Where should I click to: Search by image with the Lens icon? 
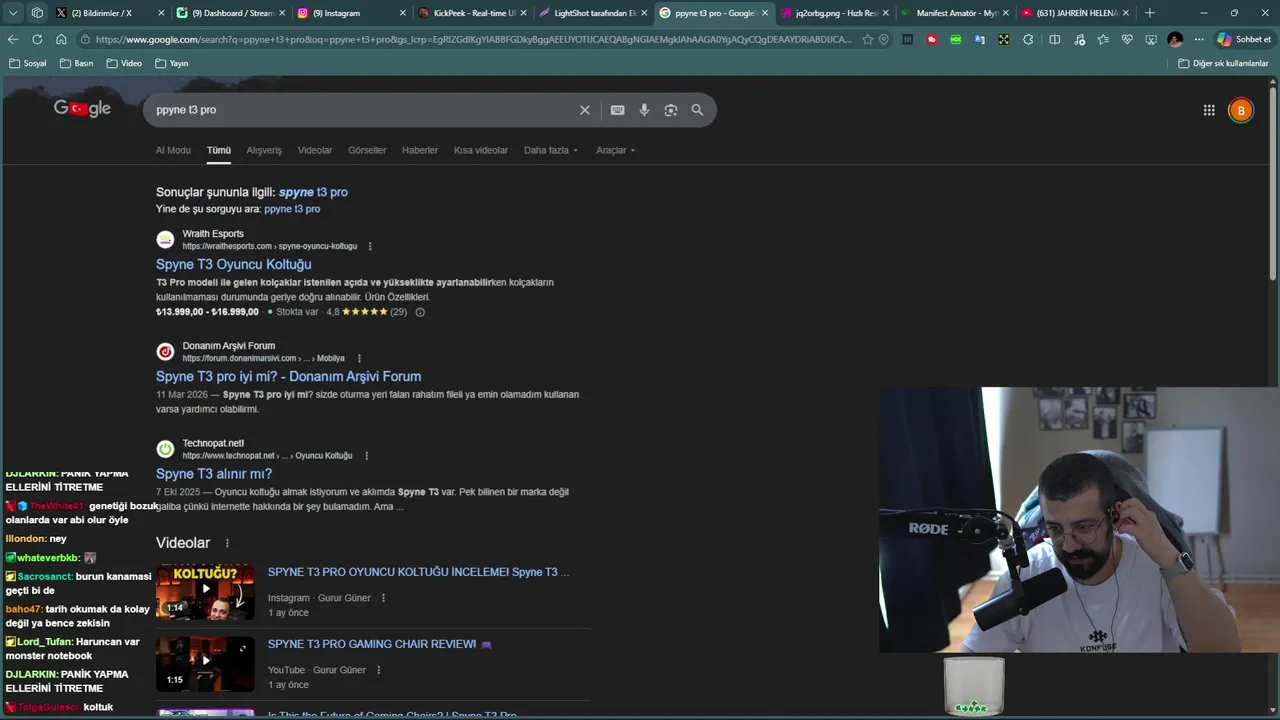(671, 110)
